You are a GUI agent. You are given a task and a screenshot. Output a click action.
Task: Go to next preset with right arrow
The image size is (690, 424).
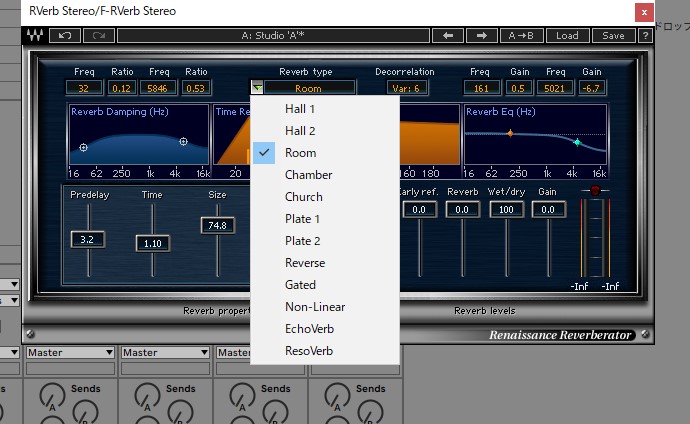(x=481, y=36)
